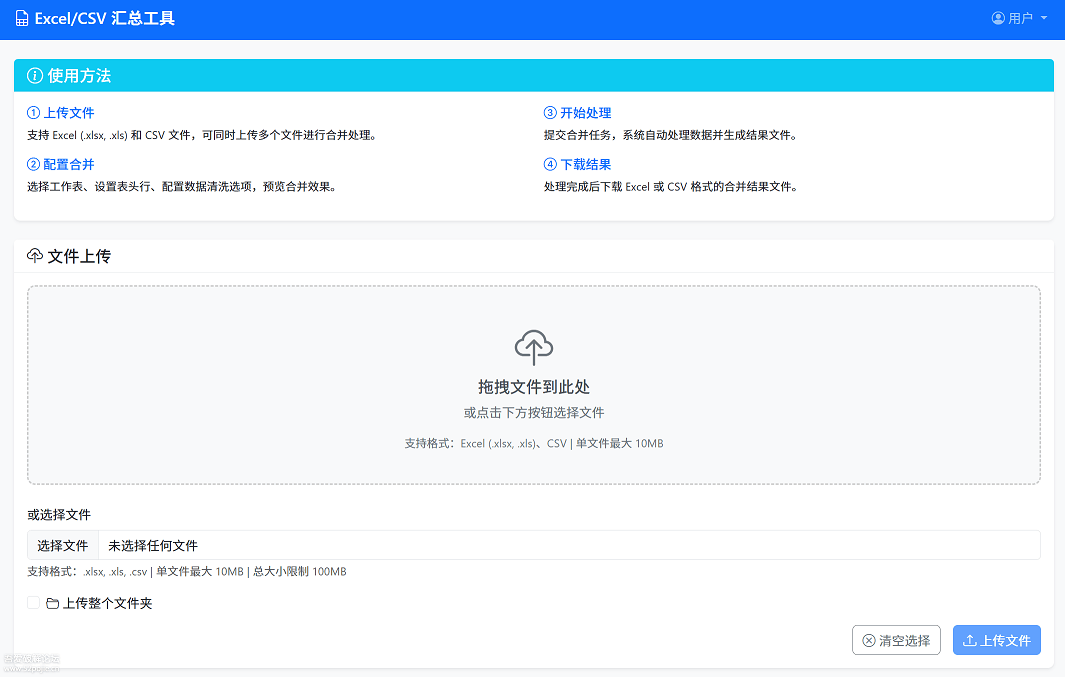Click the info icon beside 使用方法

point(35,76)
